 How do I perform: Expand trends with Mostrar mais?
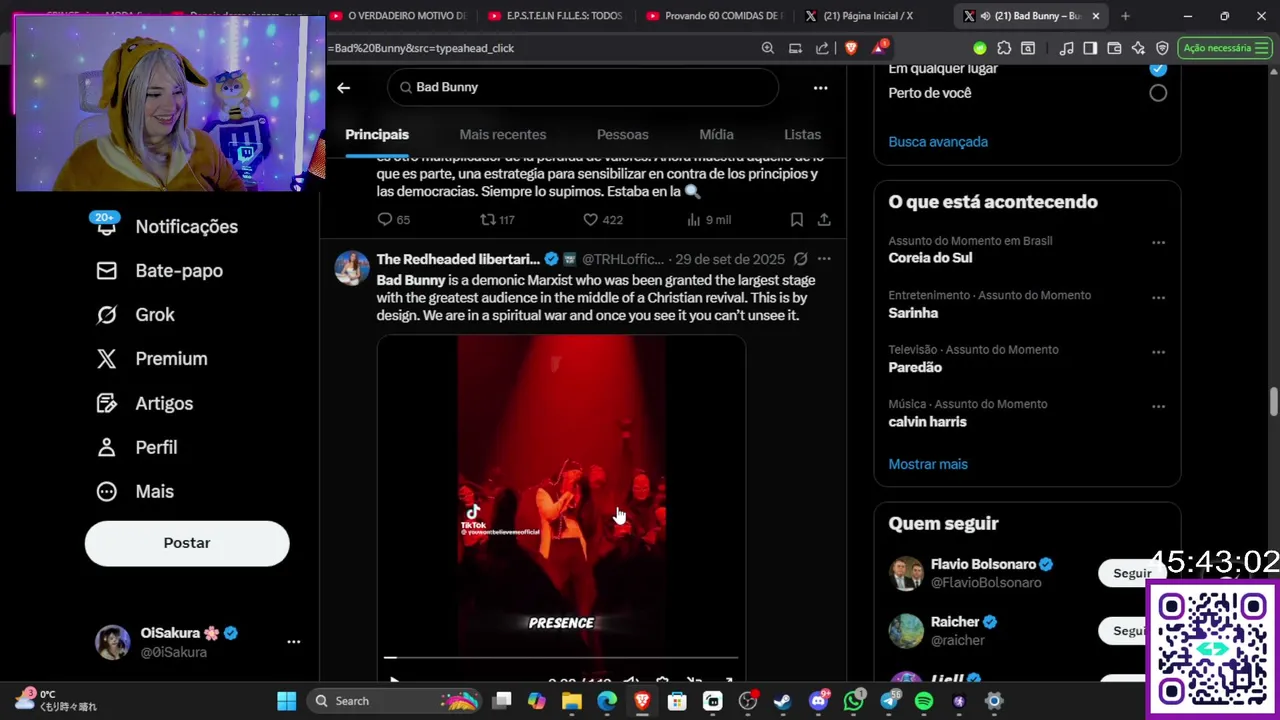[x=927, y=464]
